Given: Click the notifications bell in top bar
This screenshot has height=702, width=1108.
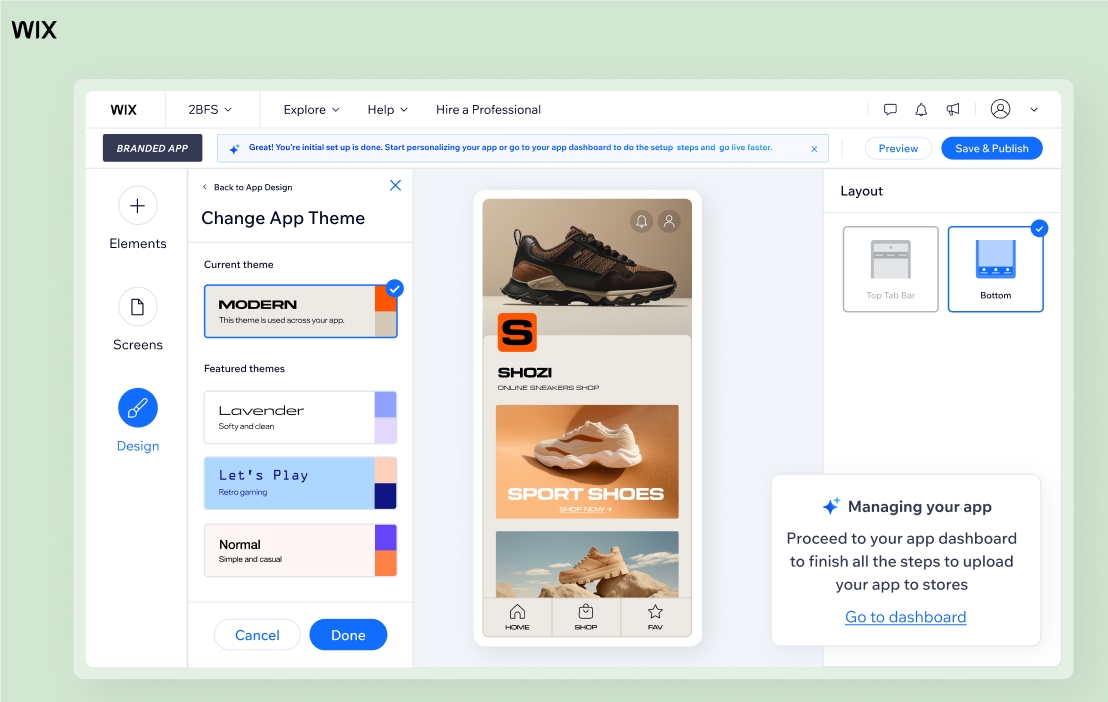Looking at the screenshot, I should pos(921,110).
